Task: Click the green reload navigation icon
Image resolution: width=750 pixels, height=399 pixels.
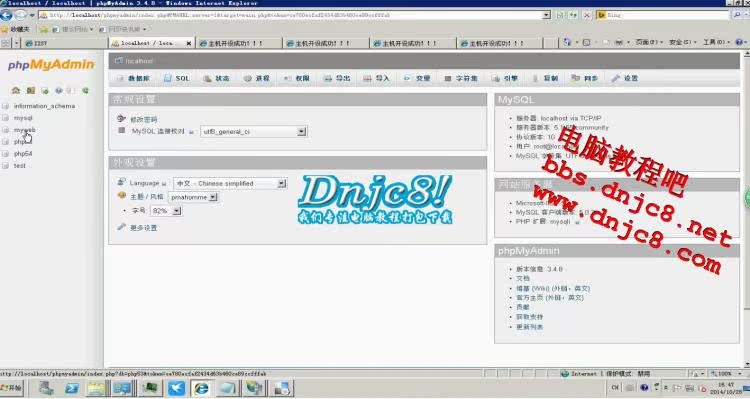Action: tap(85, 90)
